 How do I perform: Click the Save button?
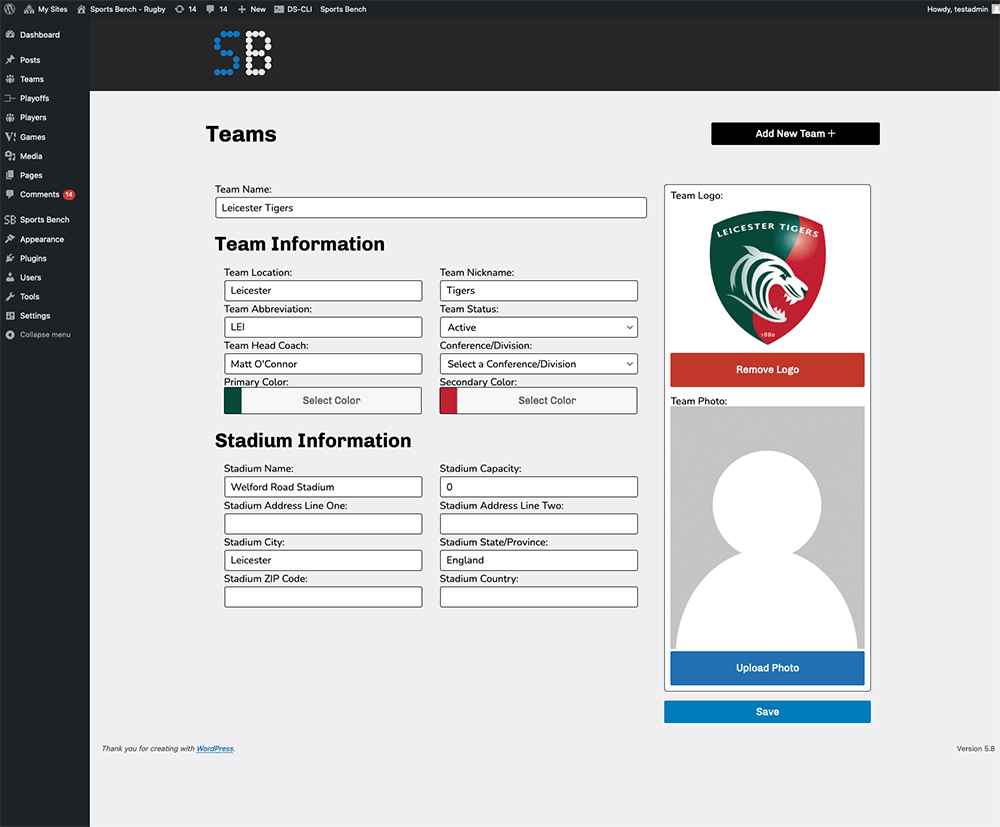tap(767, 712)
